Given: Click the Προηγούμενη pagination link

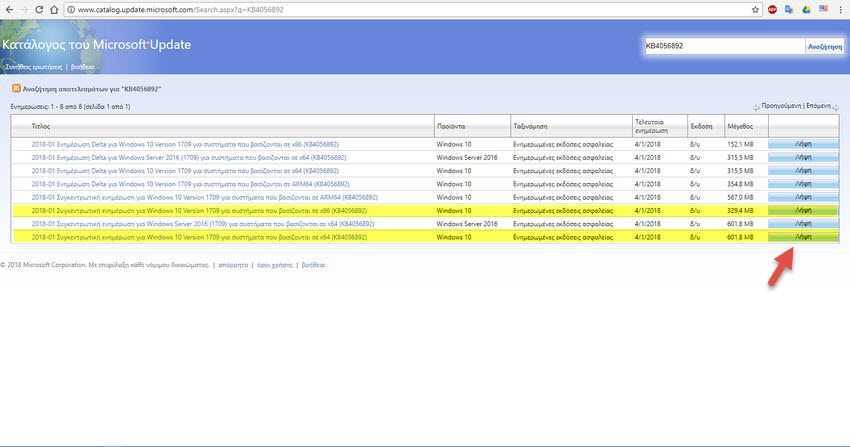Looking at the screenshot, I should click(x=782, y=106).
